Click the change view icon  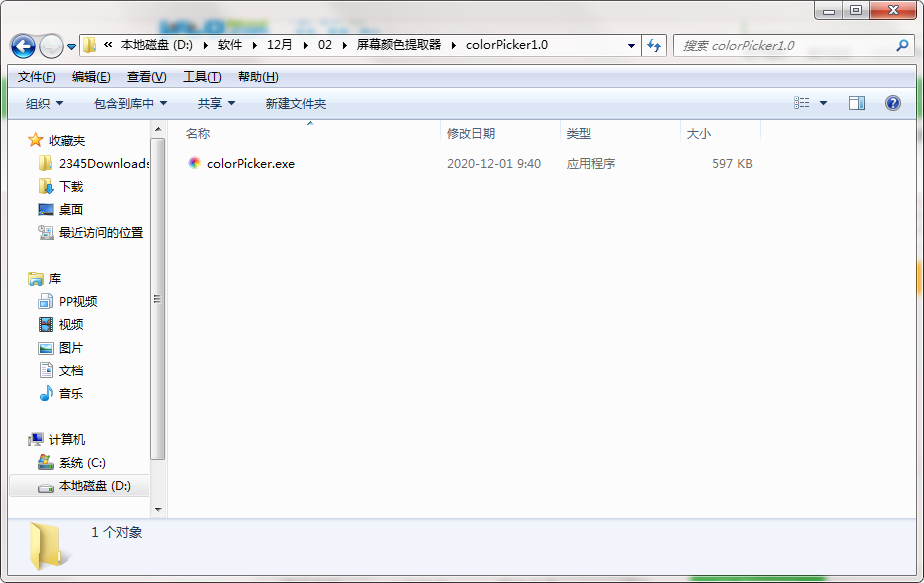coord(801,103)
